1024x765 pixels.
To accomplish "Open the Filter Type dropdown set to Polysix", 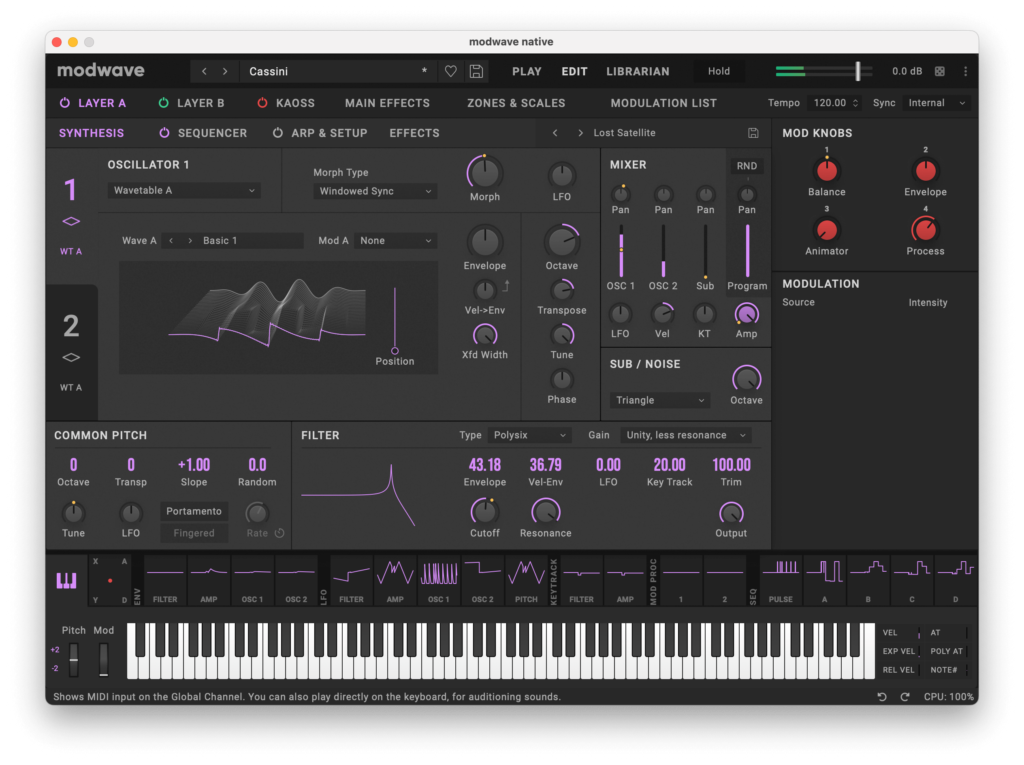I will [x=530, y=435].
